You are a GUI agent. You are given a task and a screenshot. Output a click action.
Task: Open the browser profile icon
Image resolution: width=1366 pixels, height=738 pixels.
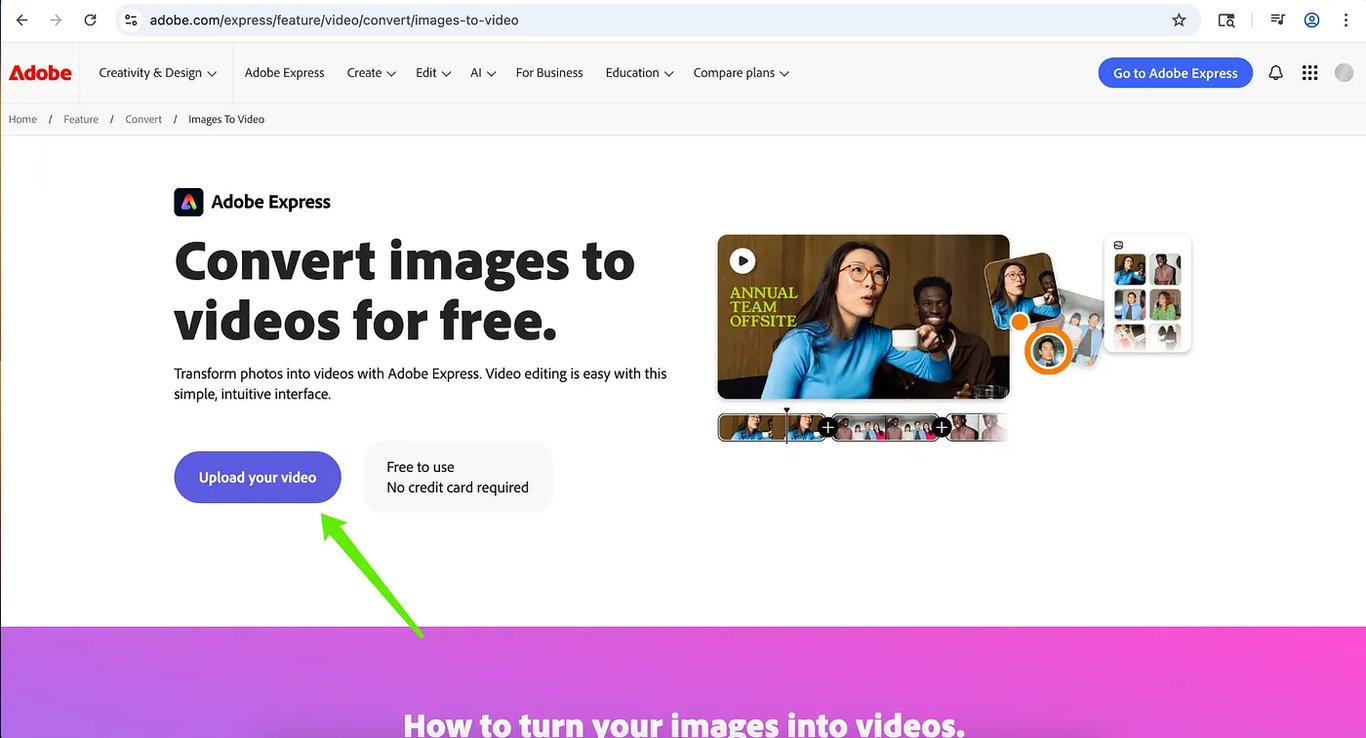pyautogui.click(x=1312, y=20)
